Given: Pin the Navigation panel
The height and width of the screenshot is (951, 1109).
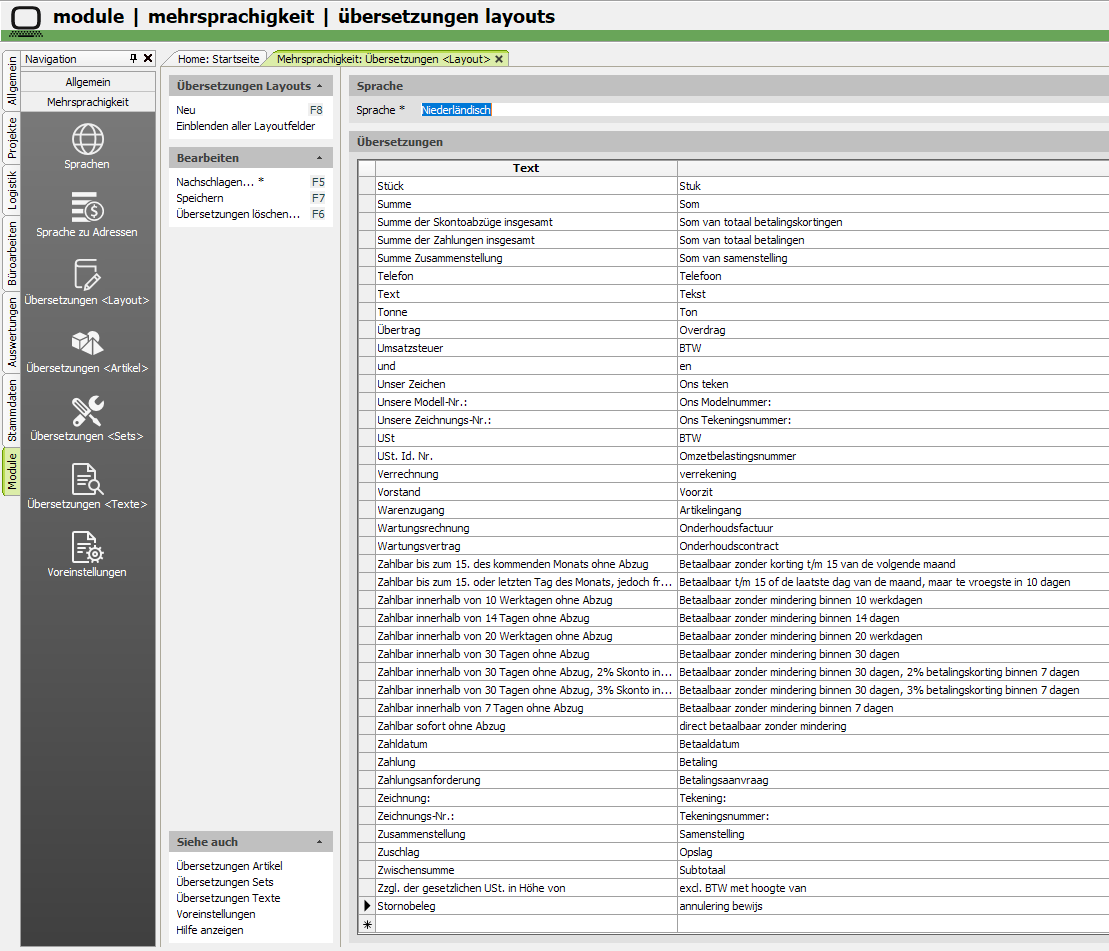Looking at the screenshot, I should click(133, 59).
